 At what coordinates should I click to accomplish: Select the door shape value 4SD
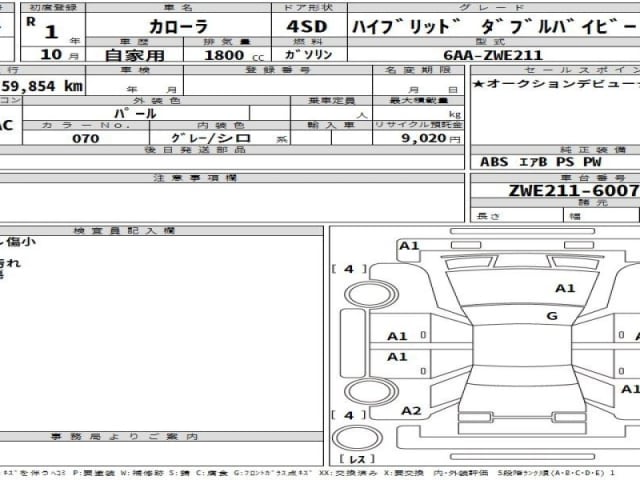307,27
